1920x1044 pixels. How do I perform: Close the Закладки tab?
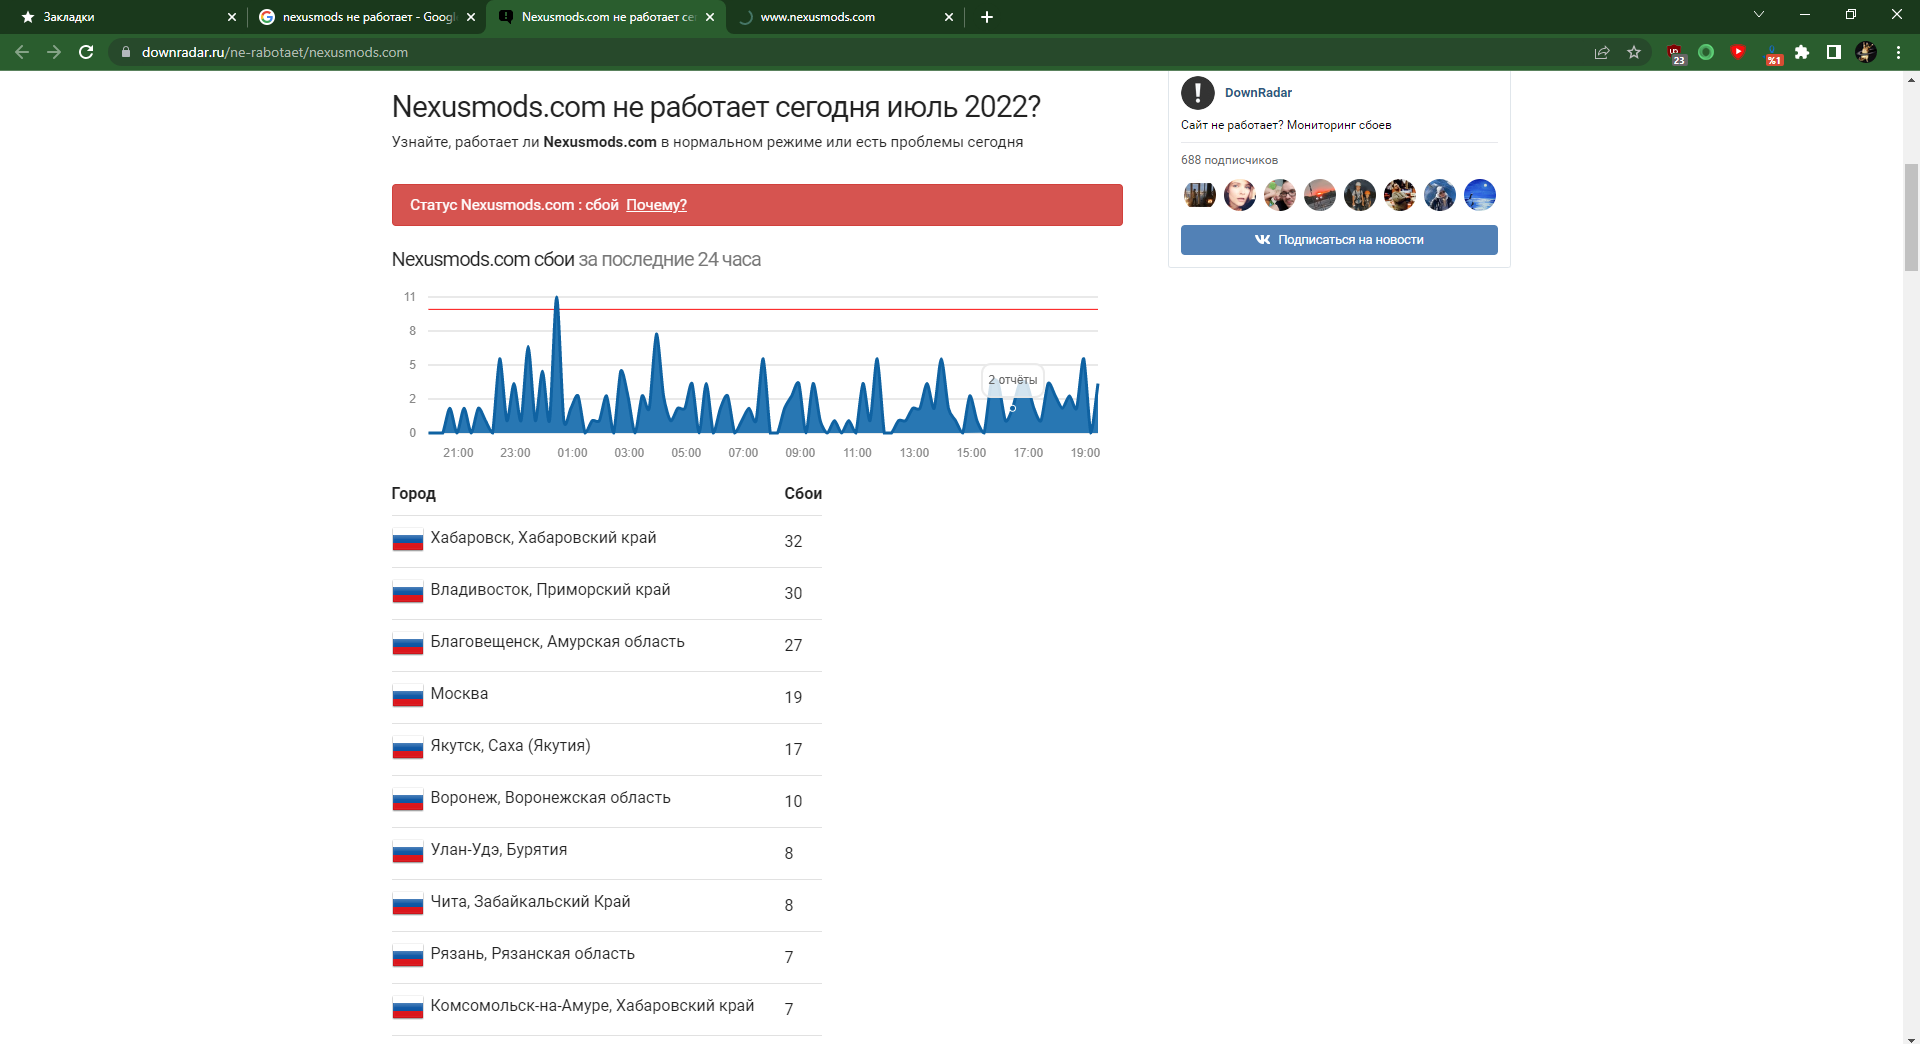[x=232, y=17]
